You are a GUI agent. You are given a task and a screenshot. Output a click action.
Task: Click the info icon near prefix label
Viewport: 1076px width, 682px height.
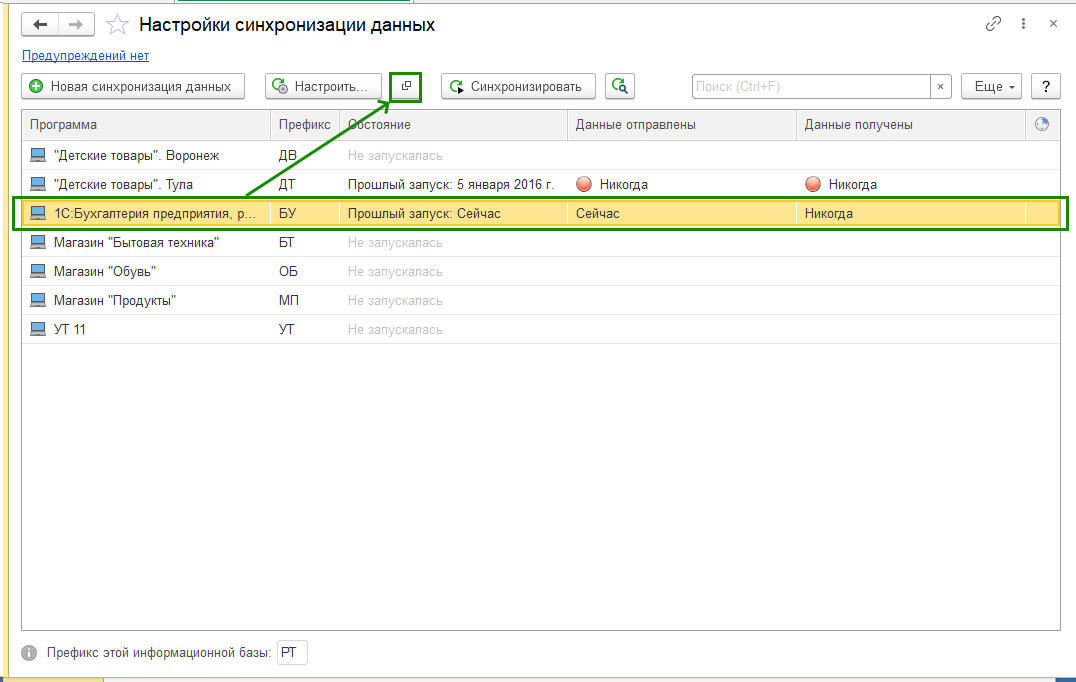tap(29, 652)
